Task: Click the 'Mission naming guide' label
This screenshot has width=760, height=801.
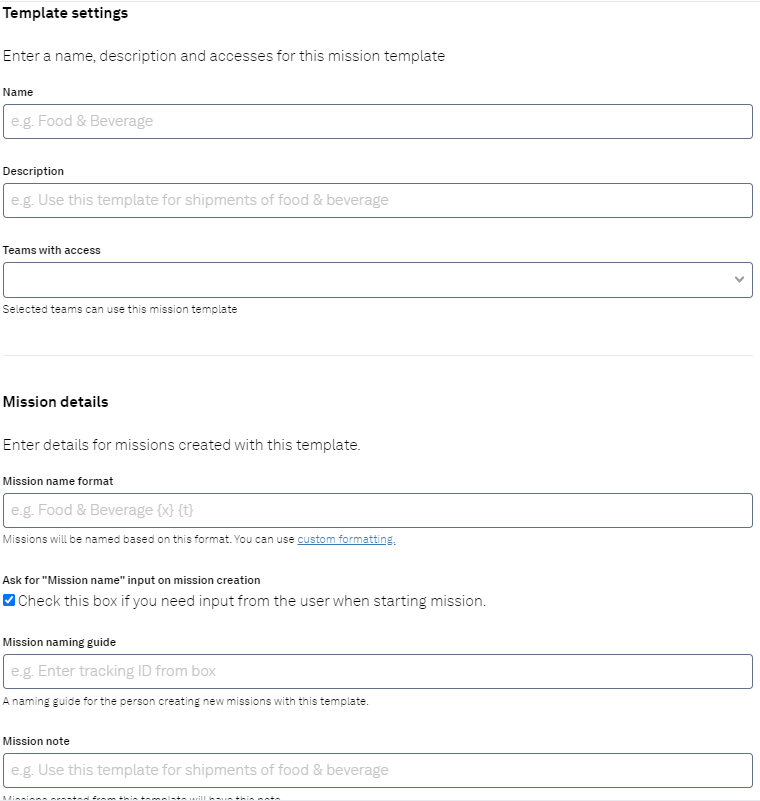Action: 59,642
